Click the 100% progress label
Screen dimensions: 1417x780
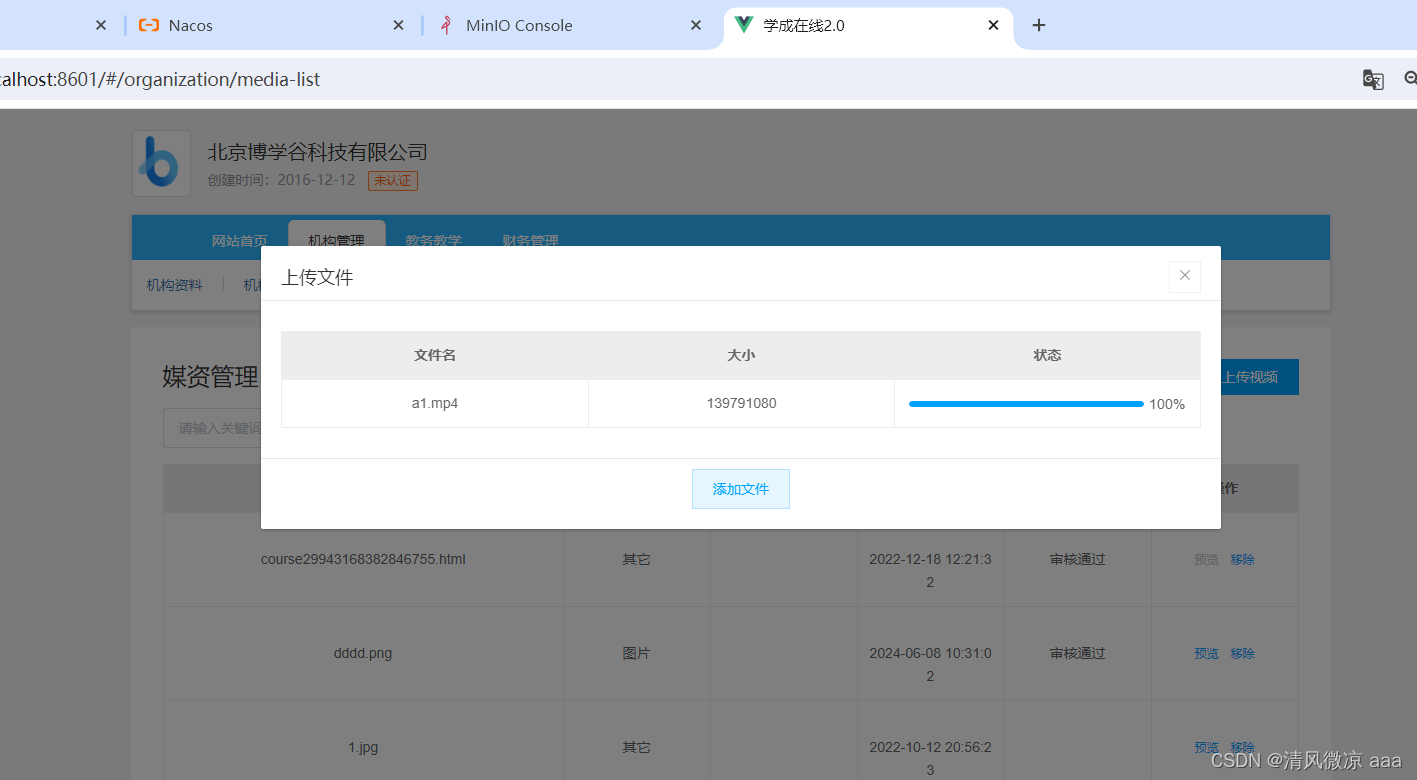pyautogui.click(x=1167, y=404)
